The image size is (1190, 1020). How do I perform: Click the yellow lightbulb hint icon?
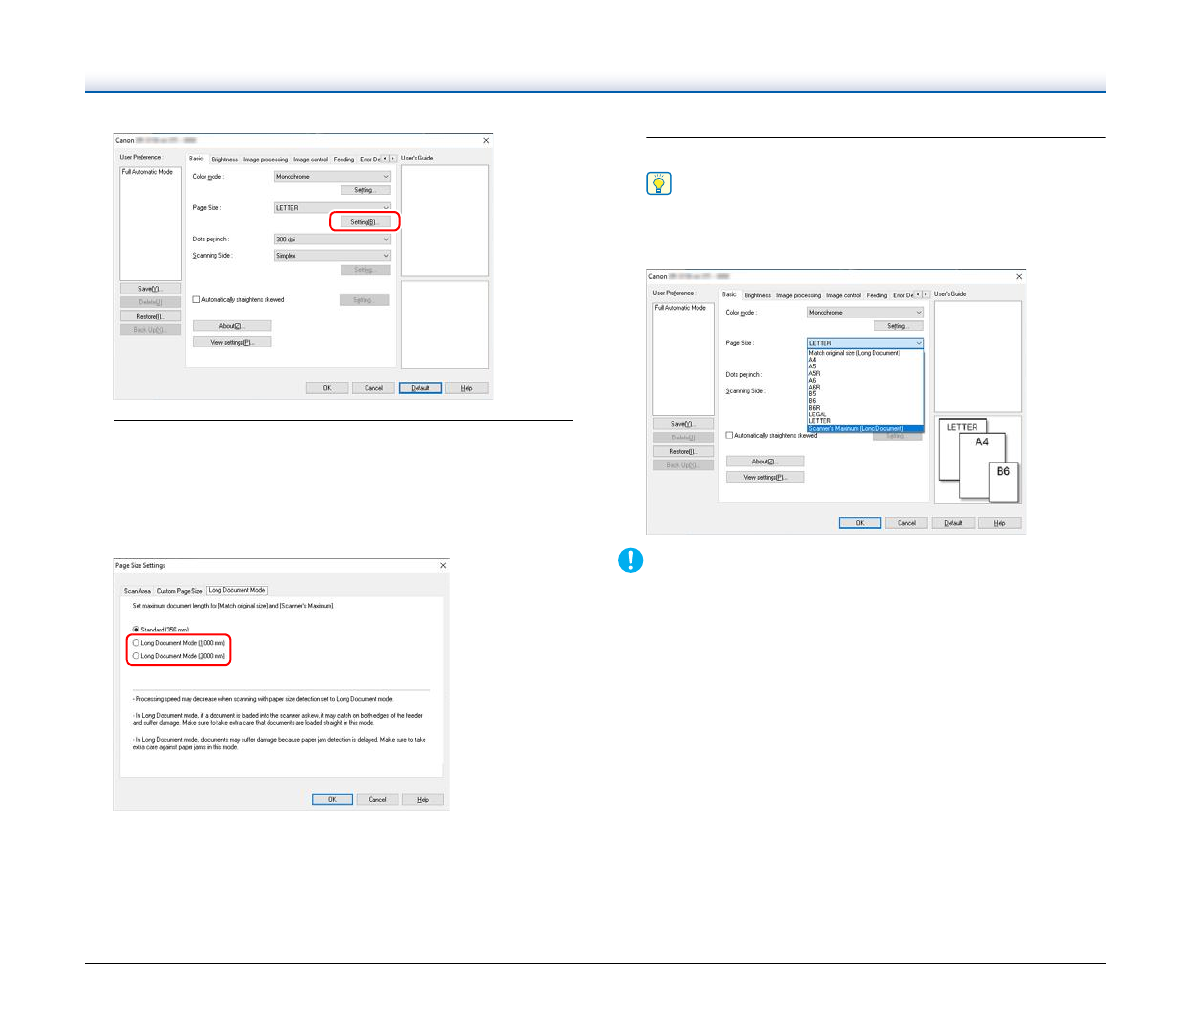click(x=659, y=184)
